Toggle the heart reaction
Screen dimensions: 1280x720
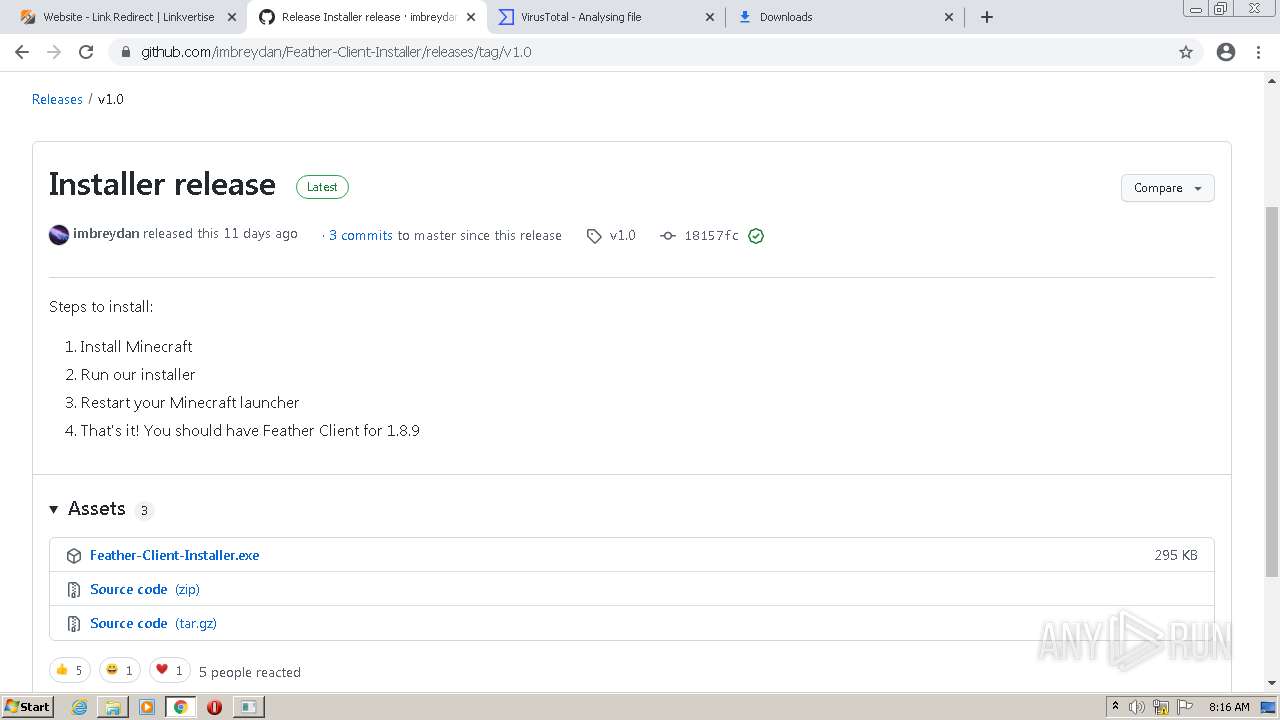(170, 670)
